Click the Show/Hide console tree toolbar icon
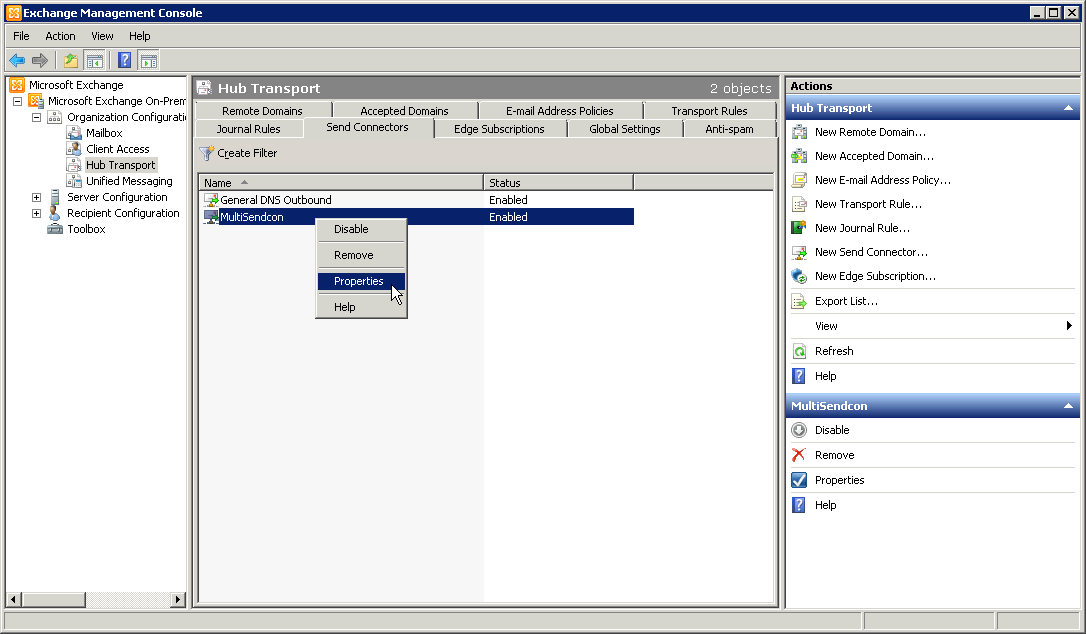 [x=95, y=60]
